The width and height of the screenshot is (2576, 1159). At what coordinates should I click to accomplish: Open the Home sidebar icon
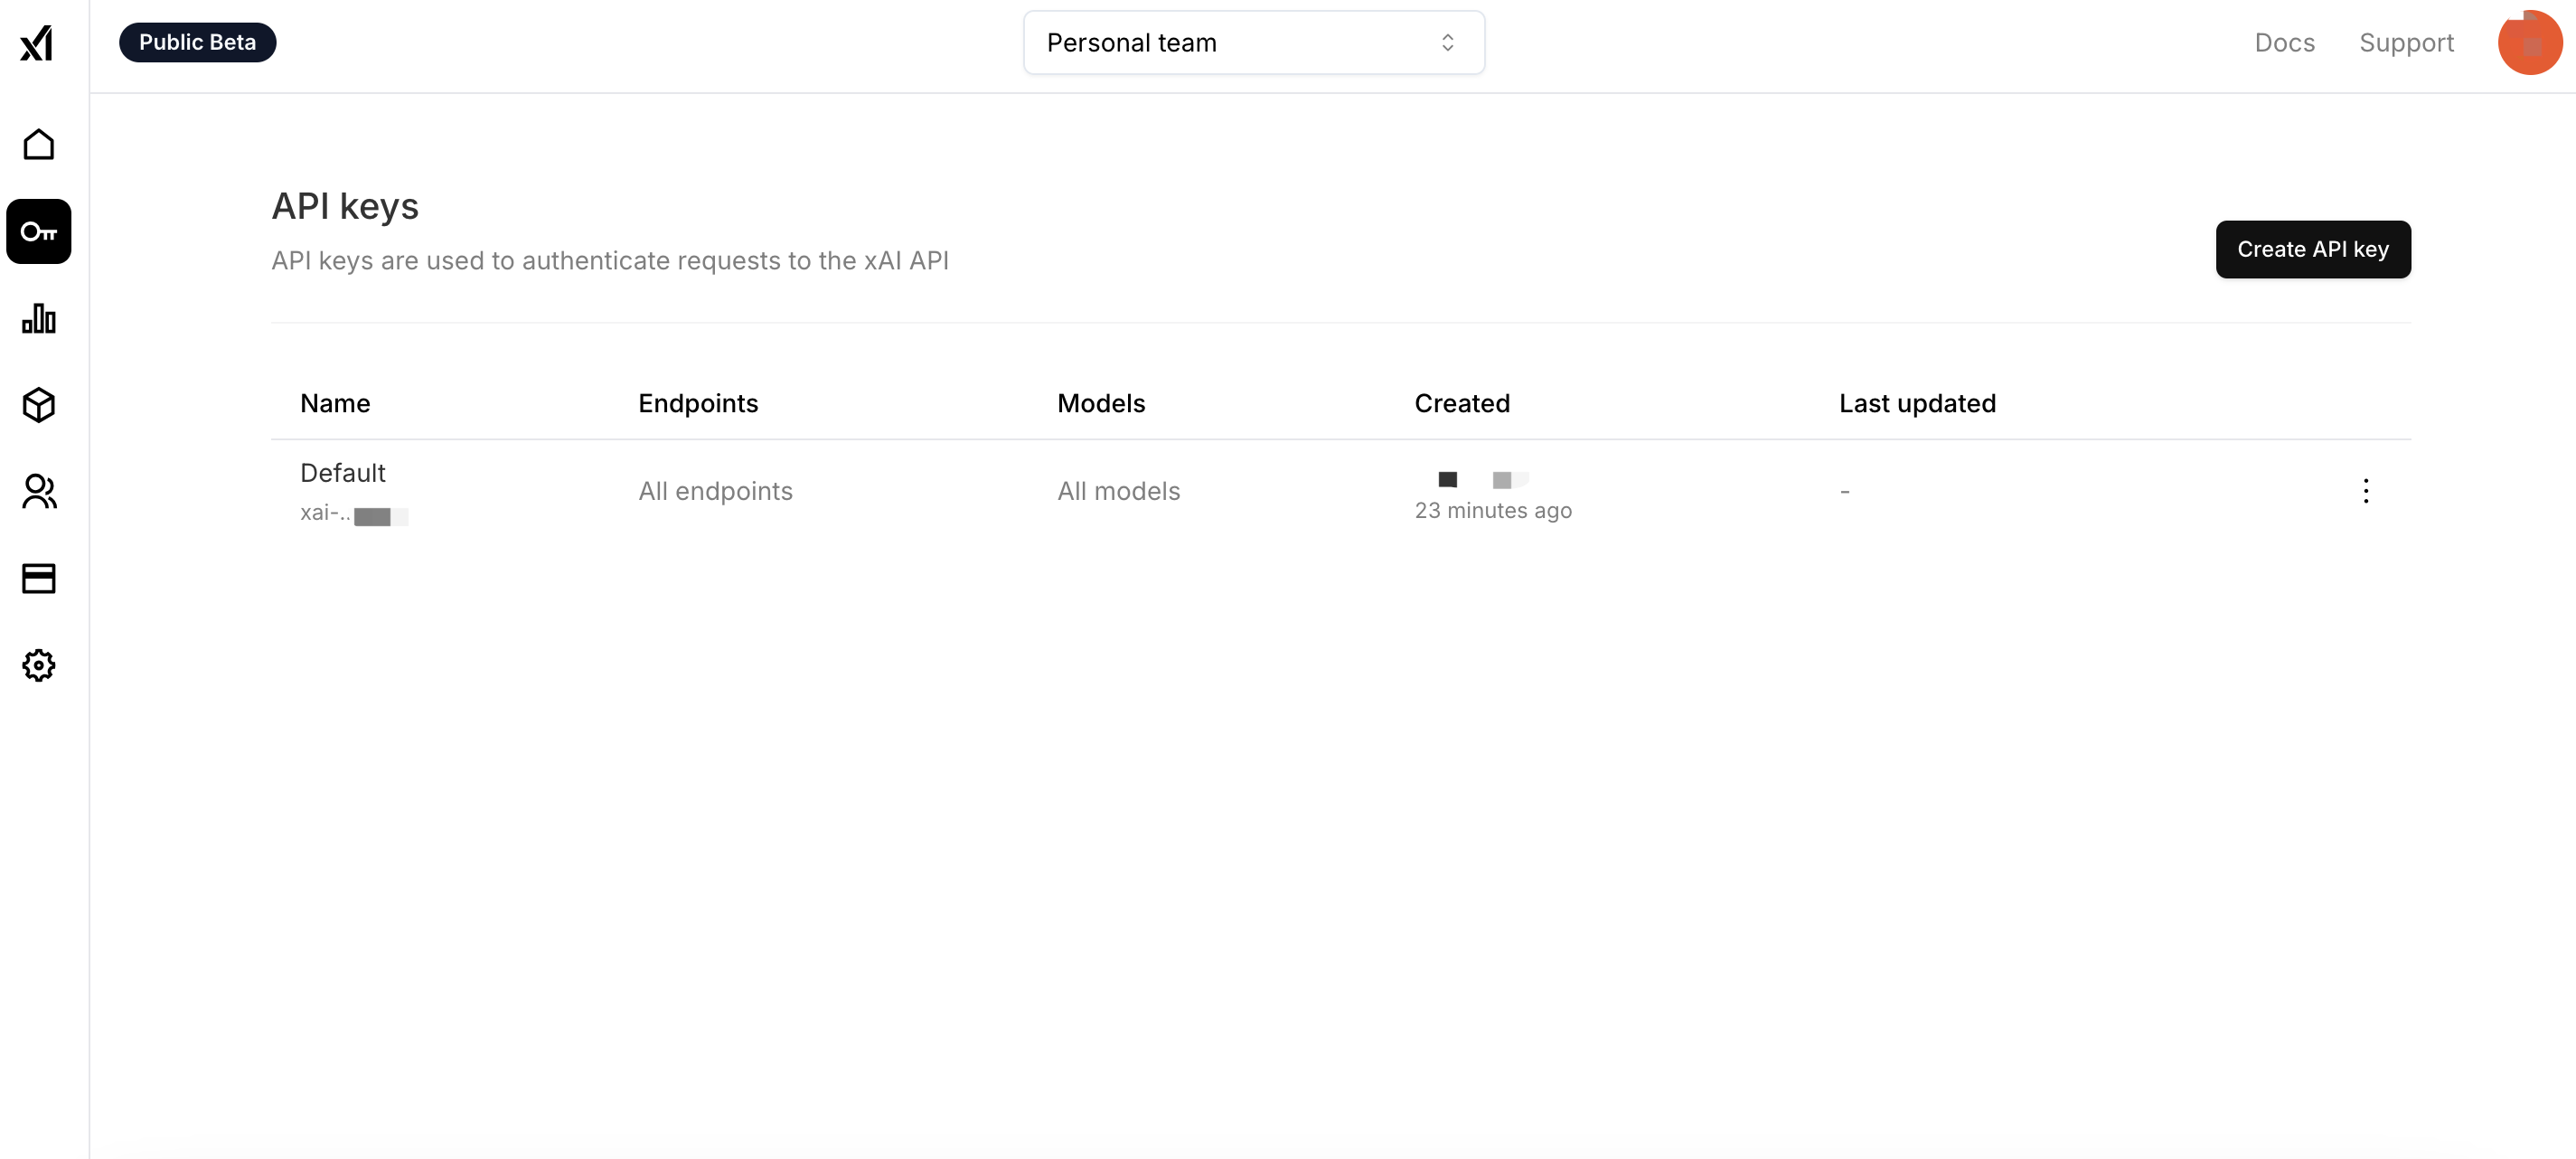click(38, 145)
